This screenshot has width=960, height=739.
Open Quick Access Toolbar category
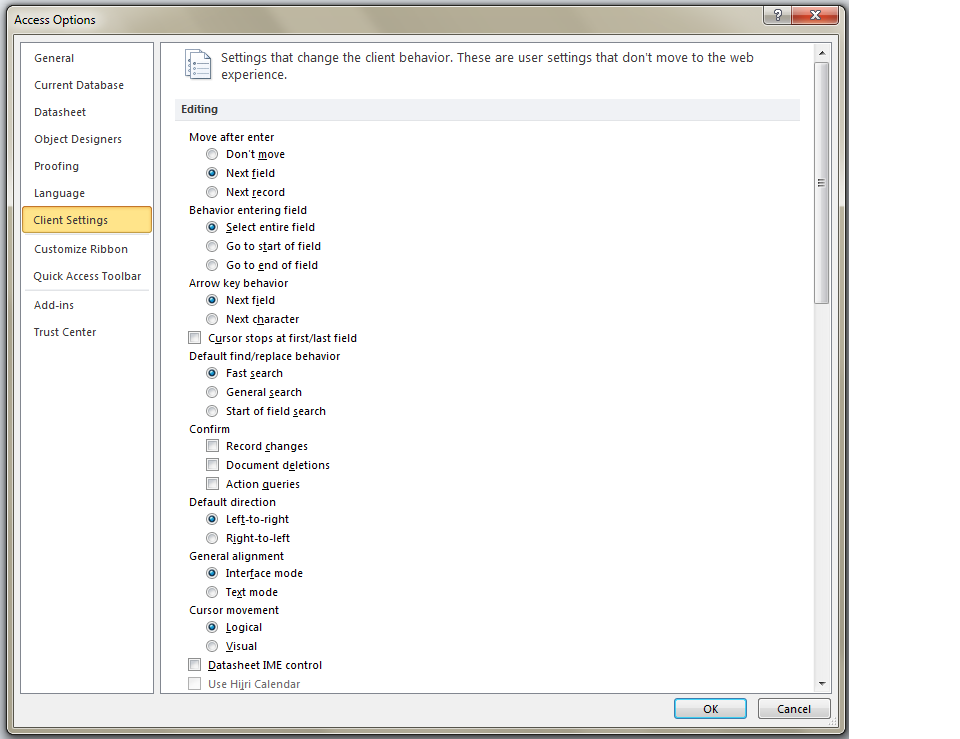[87, 276]
